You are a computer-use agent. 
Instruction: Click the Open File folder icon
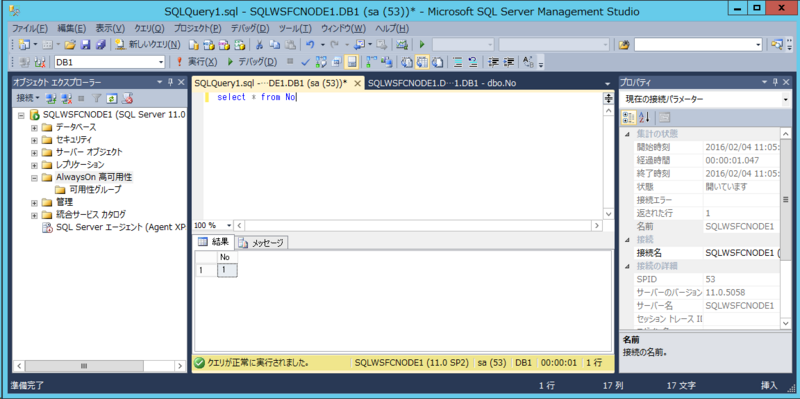[70, 45]
